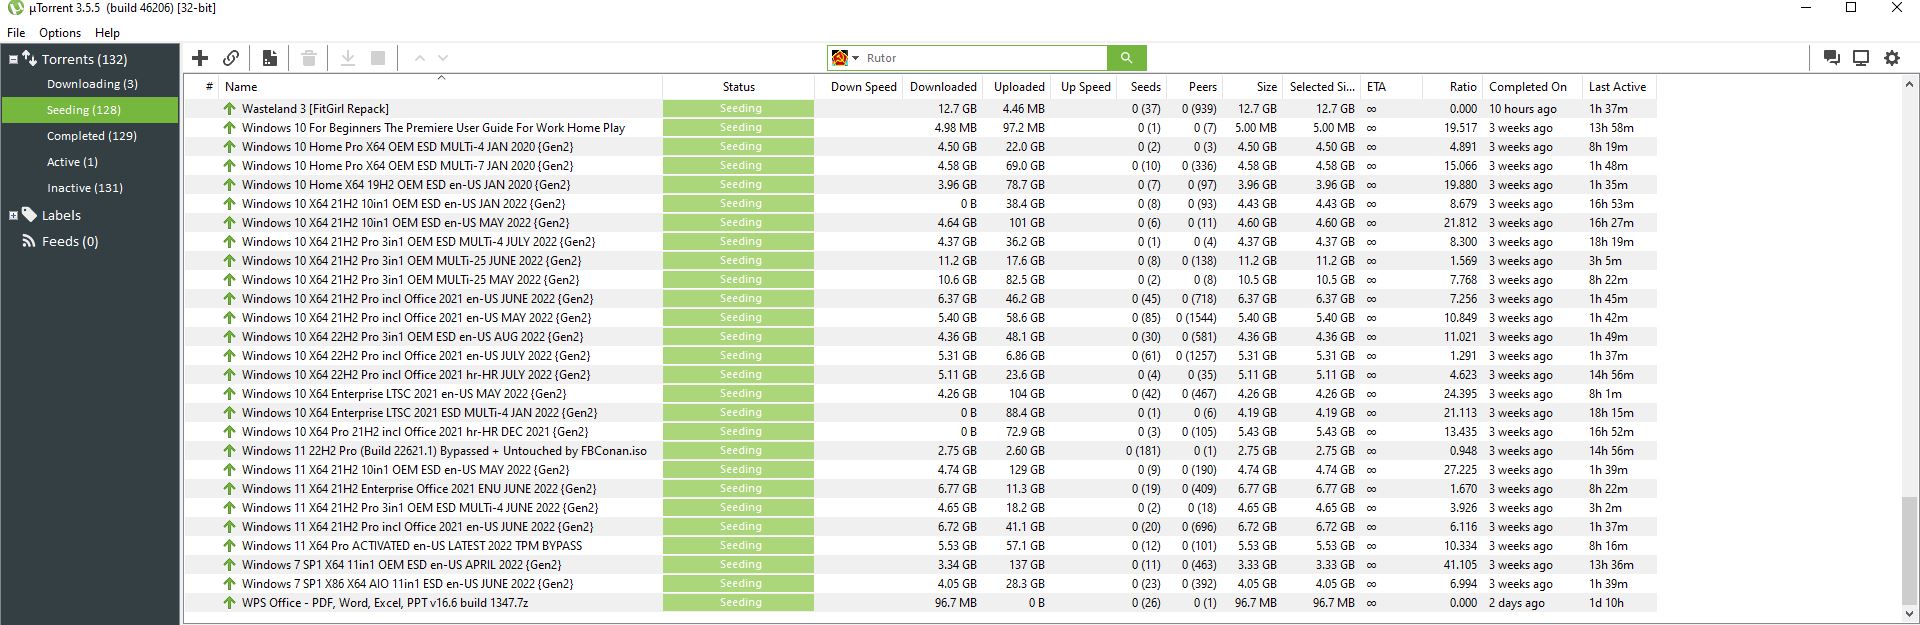Viewport: 1920px width, 625px height.
Task: Click the Add Torrent plus icon
Action: click(x=200, y=58)
